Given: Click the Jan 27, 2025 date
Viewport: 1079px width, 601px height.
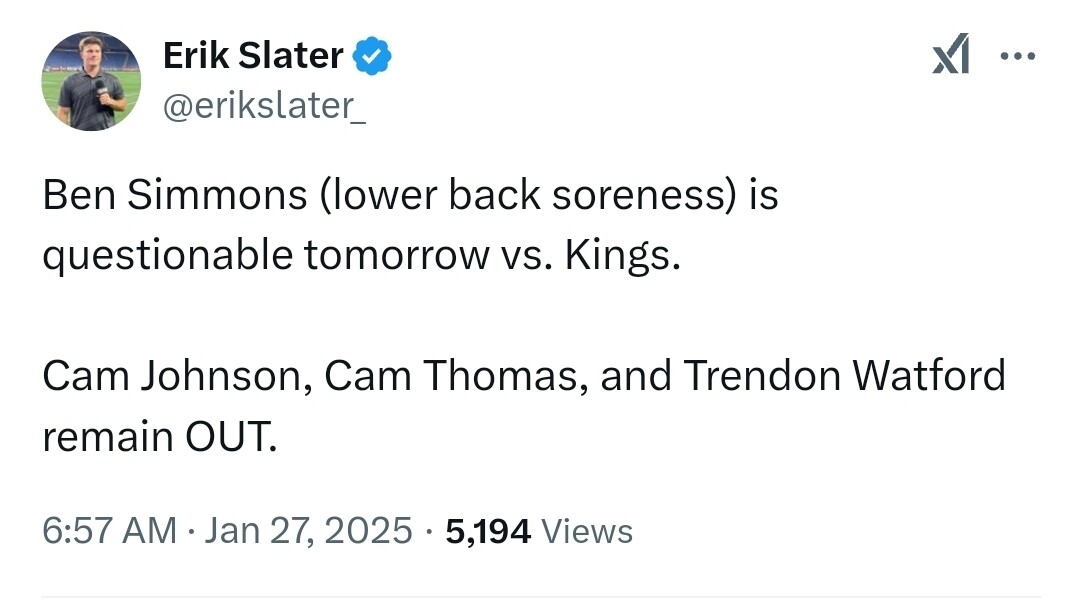Looking at the screenshot, I should pos(308,530).
